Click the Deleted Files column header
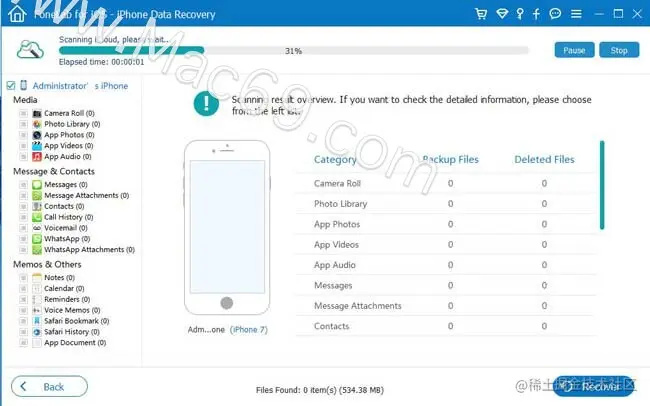This screenshot has height=406, width=650. 544,160
